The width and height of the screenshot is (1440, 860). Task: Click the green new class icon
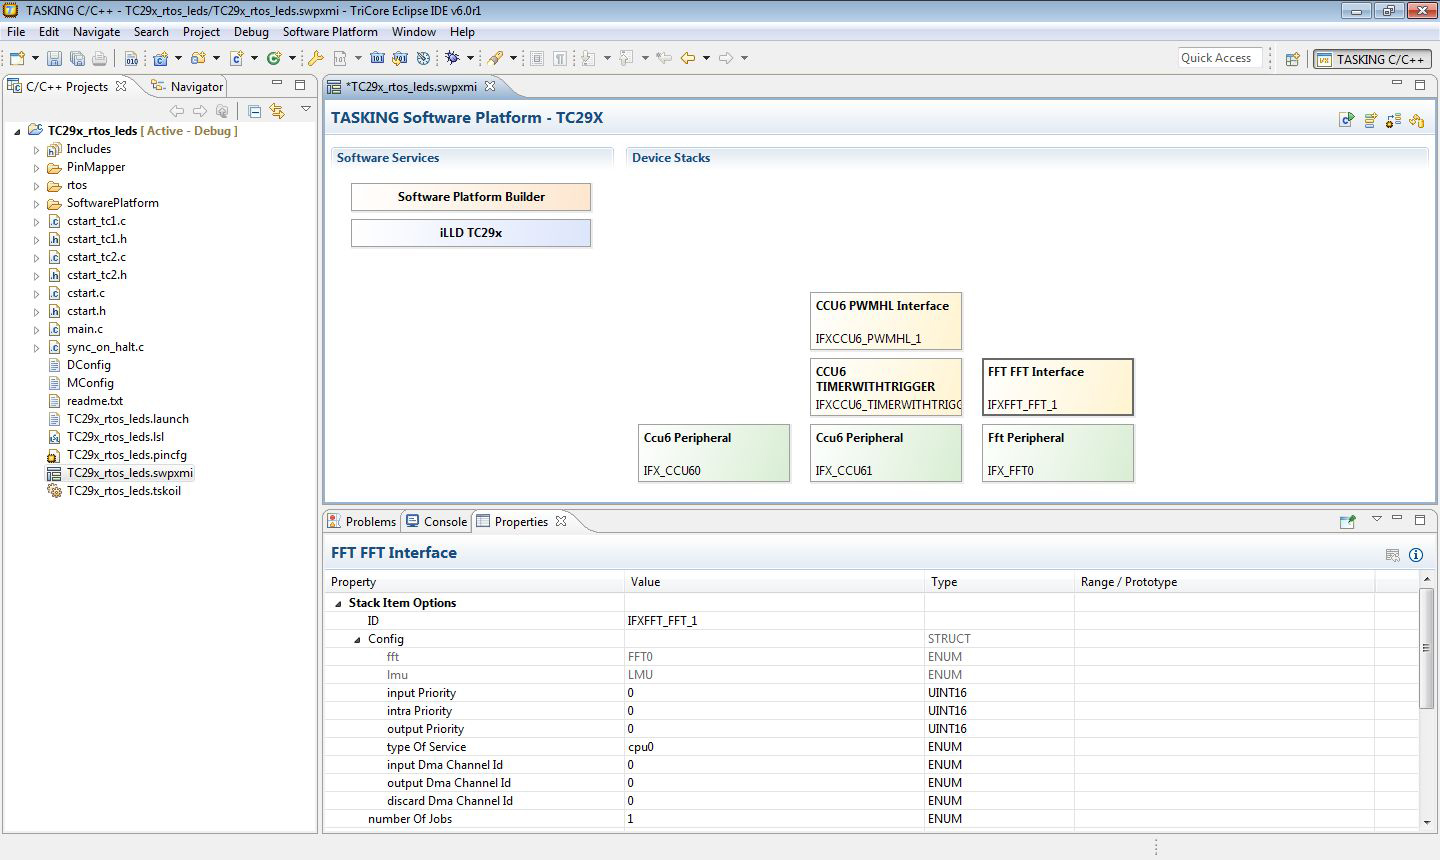[x=274, y=58]
